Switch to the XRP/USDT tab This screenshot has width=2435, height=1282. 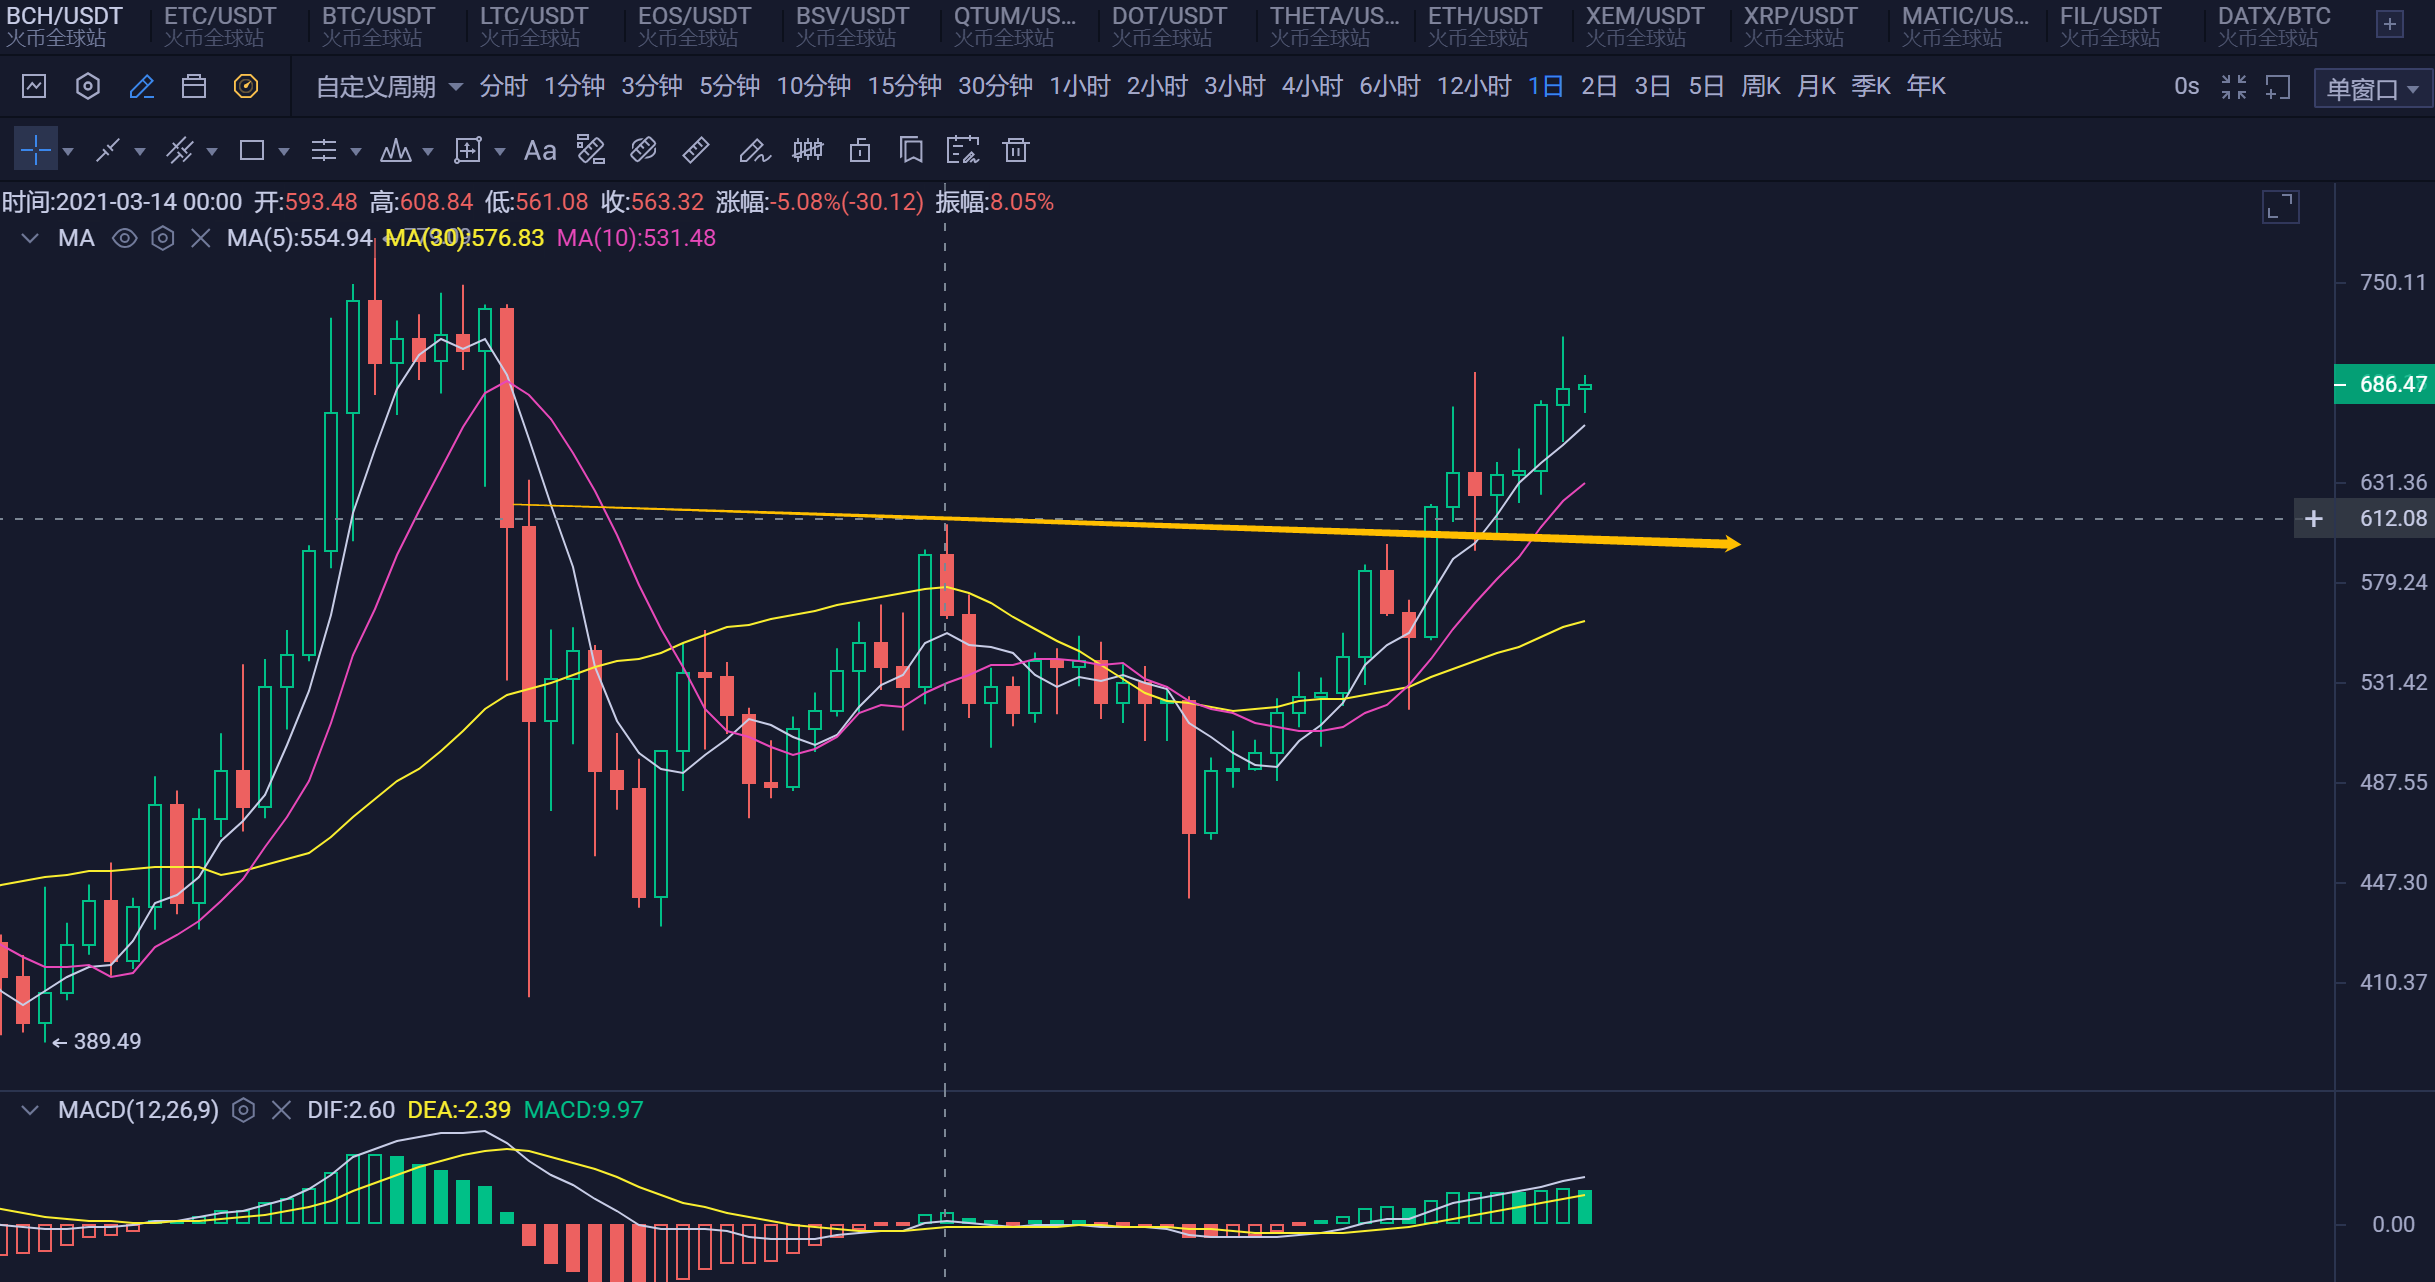click(x=1800, y=26)
